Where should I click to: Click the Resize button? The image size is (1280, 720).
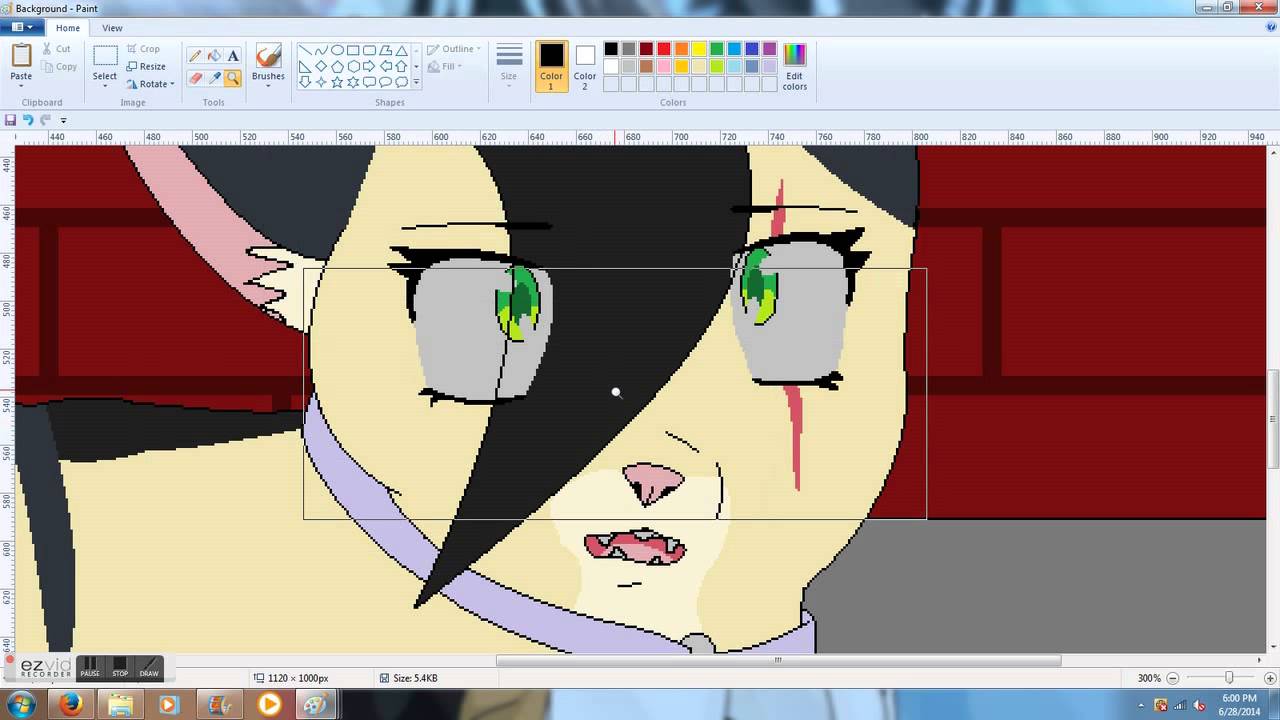(146, 67)
